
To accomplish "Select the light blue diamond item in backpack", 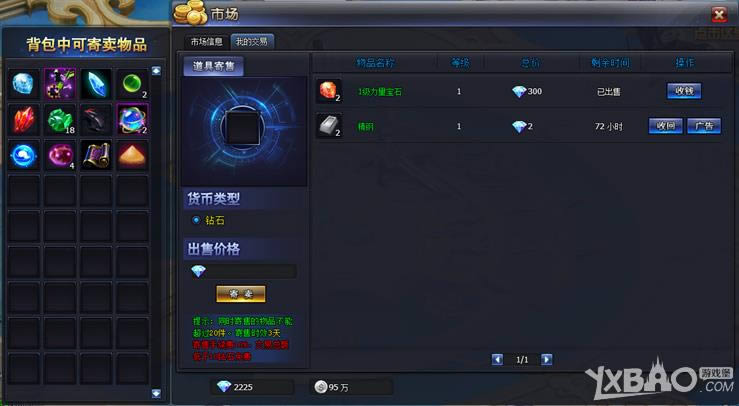I will pyautogui.click(x=23, y=84).
